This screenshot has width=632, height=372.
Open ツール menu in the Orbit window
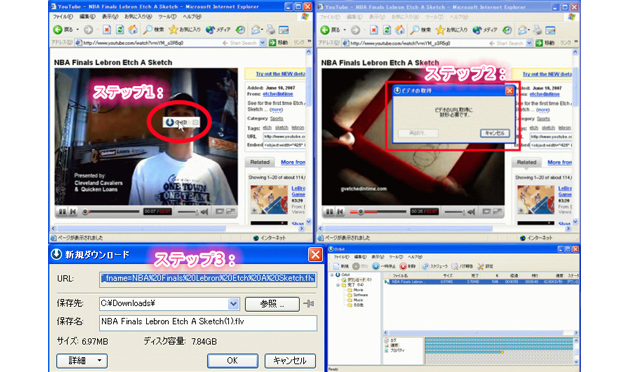[395, 257]
